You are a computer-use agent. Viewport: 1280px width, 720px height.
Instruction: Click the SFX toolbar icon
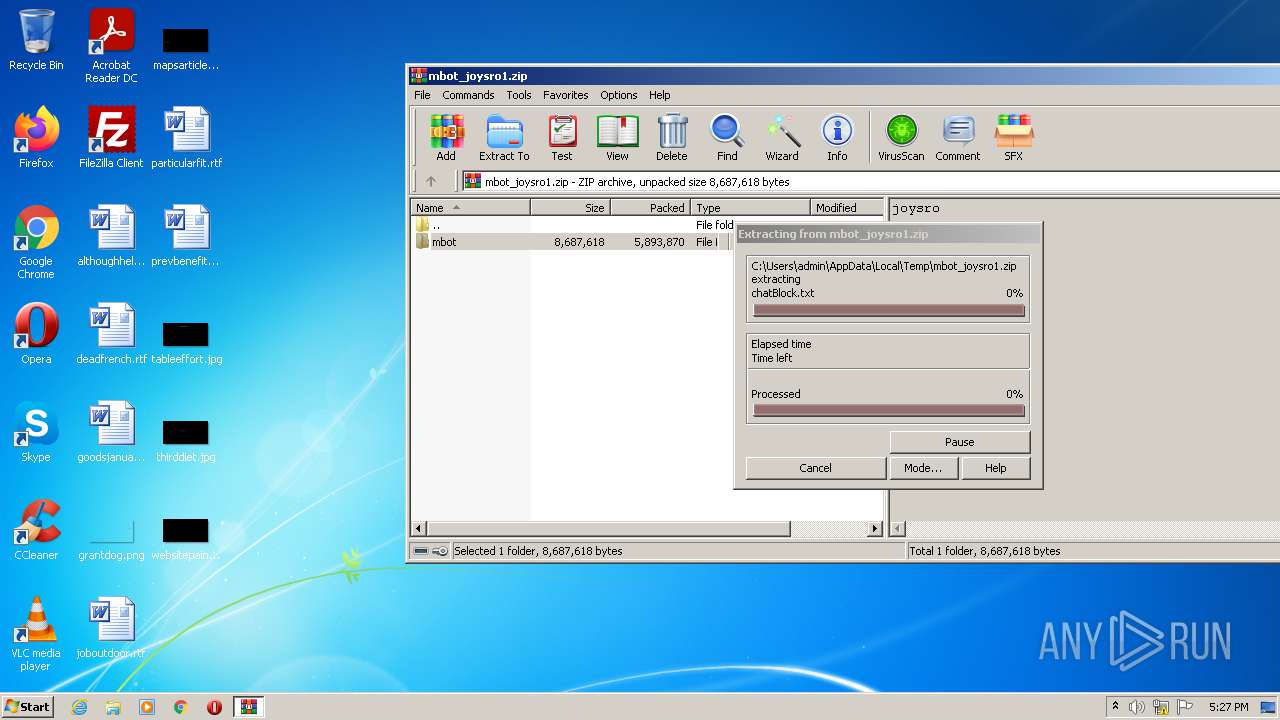tap(1013, 138)
